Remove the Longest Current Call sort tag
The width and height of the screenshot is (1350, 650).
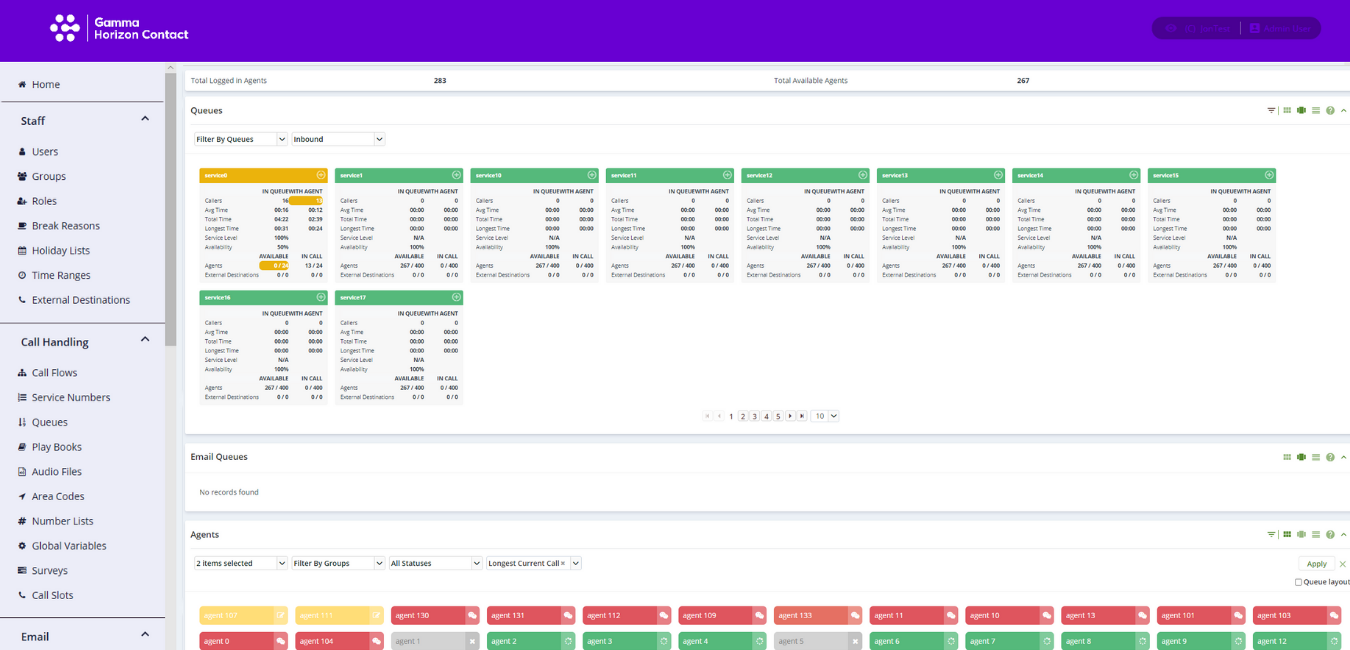[563, 564]
